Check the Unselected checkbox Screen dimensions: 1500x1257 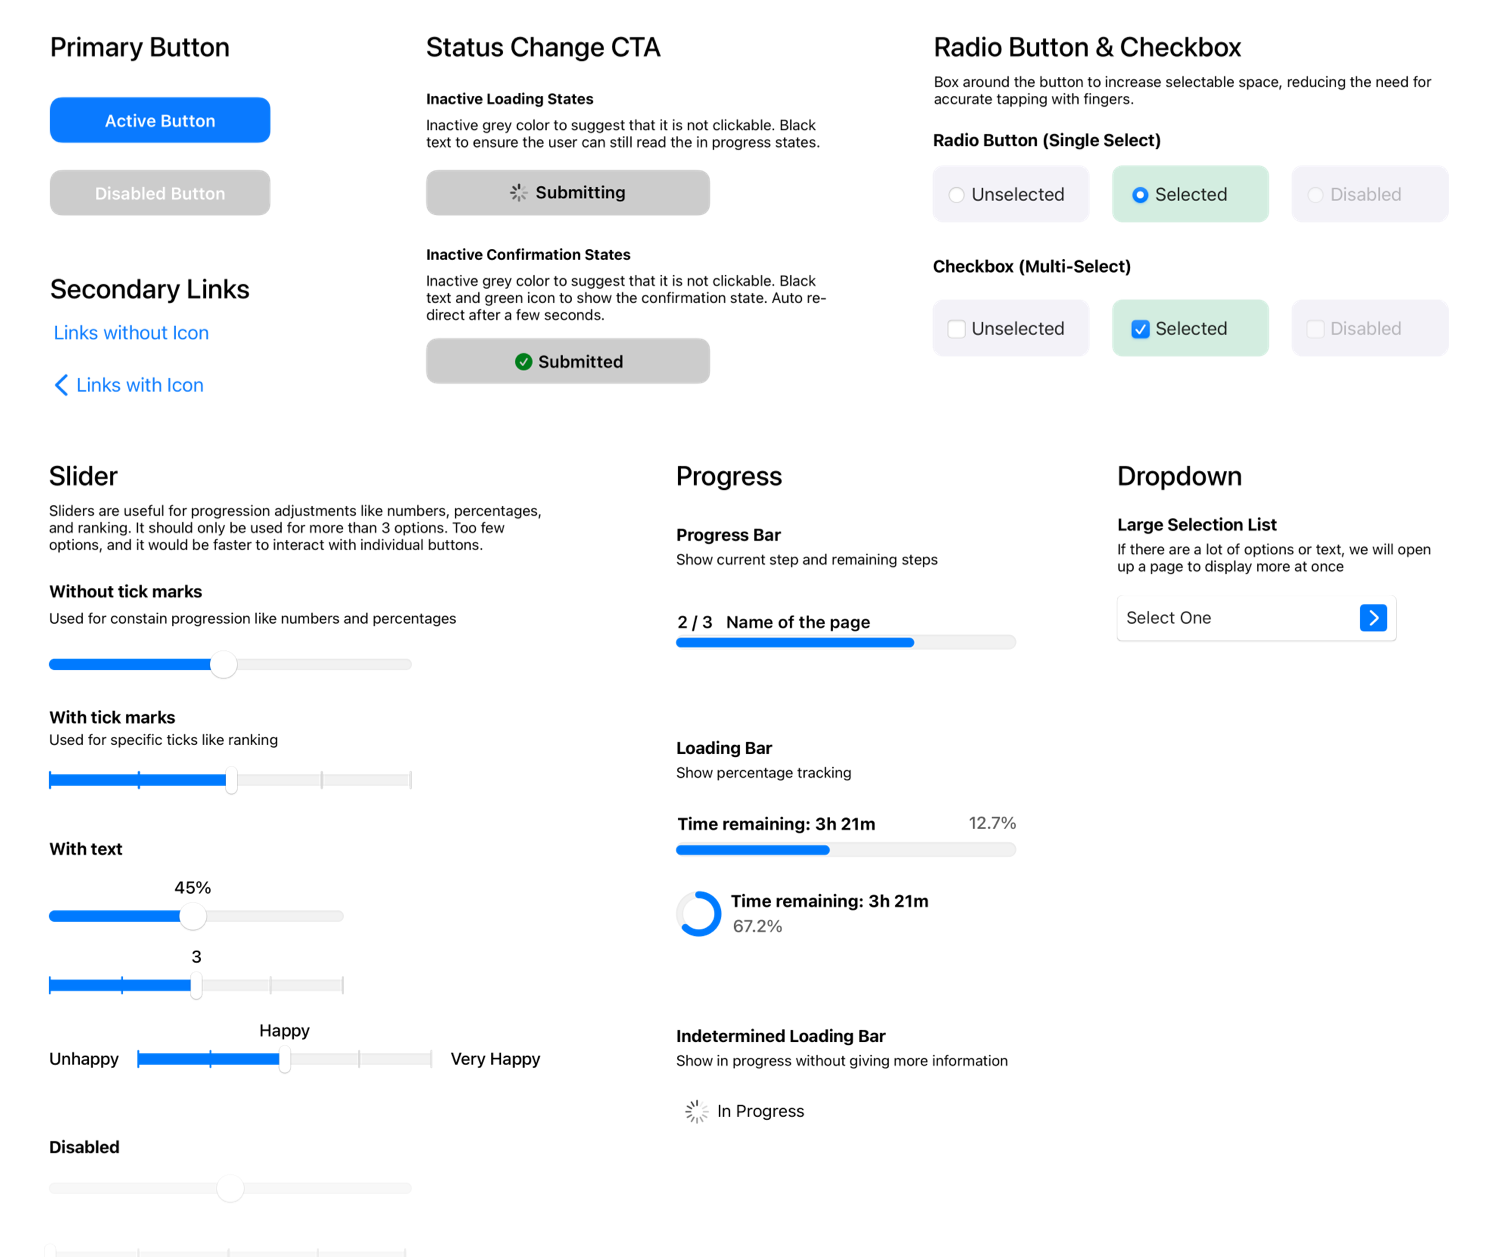click(957, 329)
